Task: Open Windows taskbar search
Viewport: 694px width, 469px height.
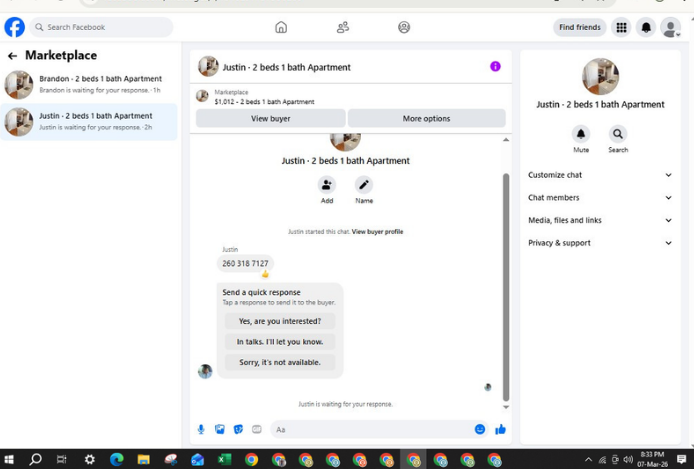Action: (35, 460)
